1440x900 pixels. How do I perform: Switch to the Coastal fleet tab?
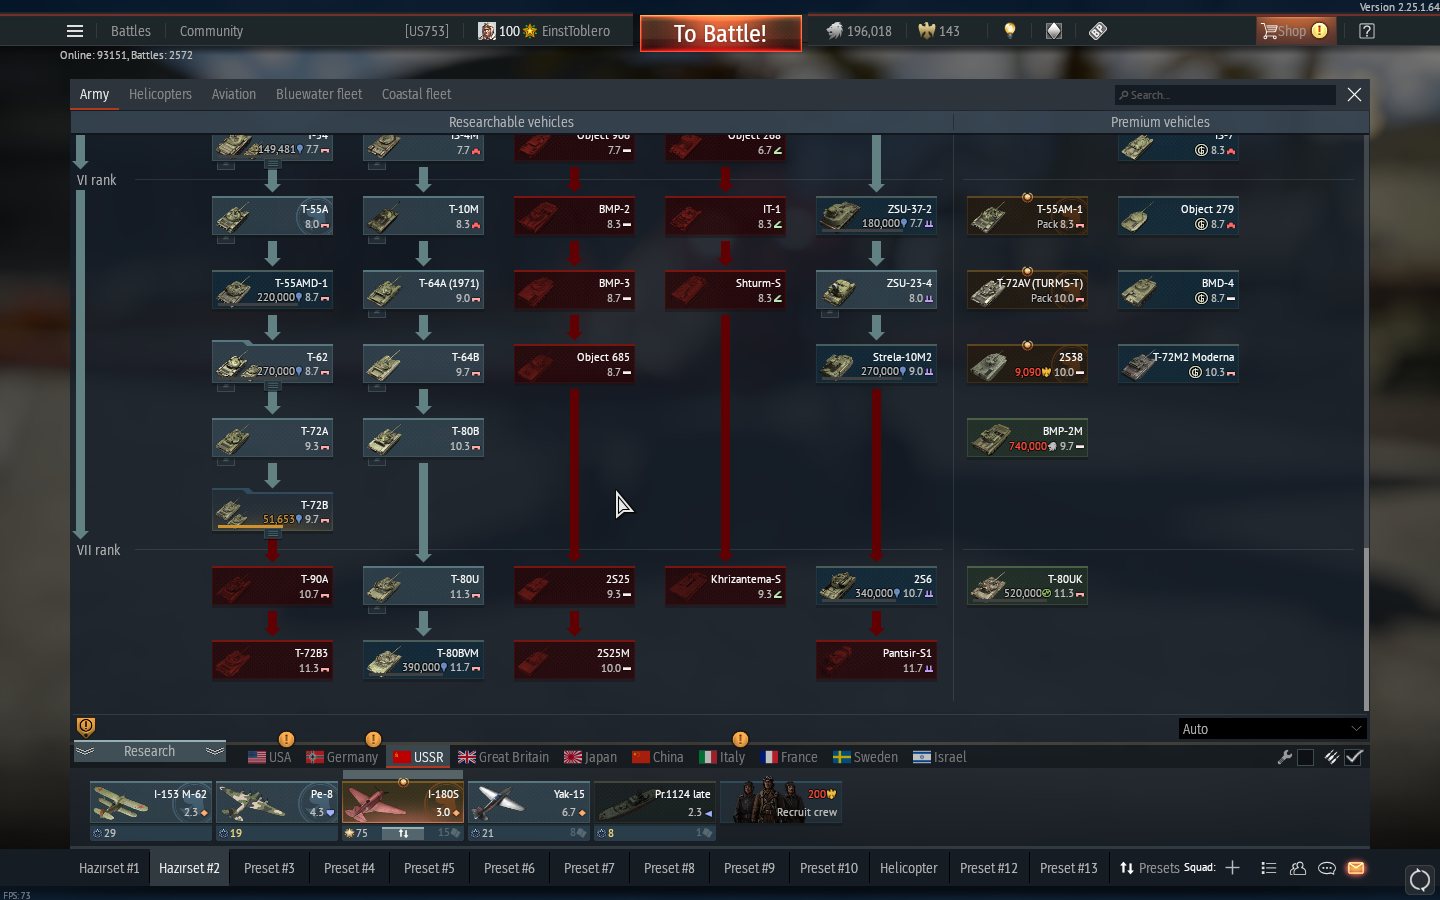pyautogui.click(x=416, y=94)
